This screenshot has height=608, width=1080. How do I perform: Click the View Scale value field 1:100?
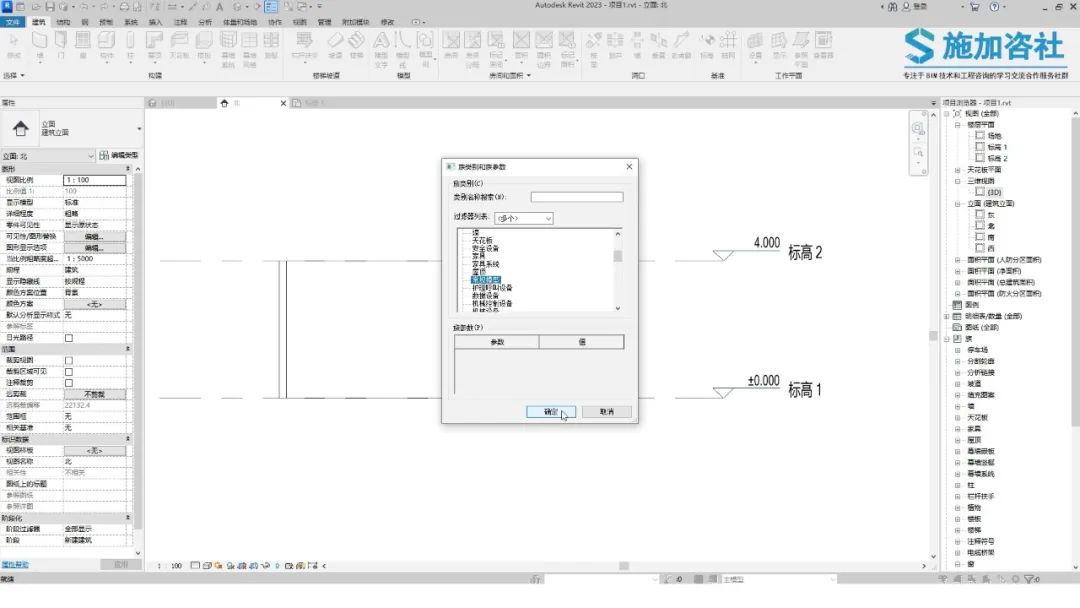coord(94,180)
